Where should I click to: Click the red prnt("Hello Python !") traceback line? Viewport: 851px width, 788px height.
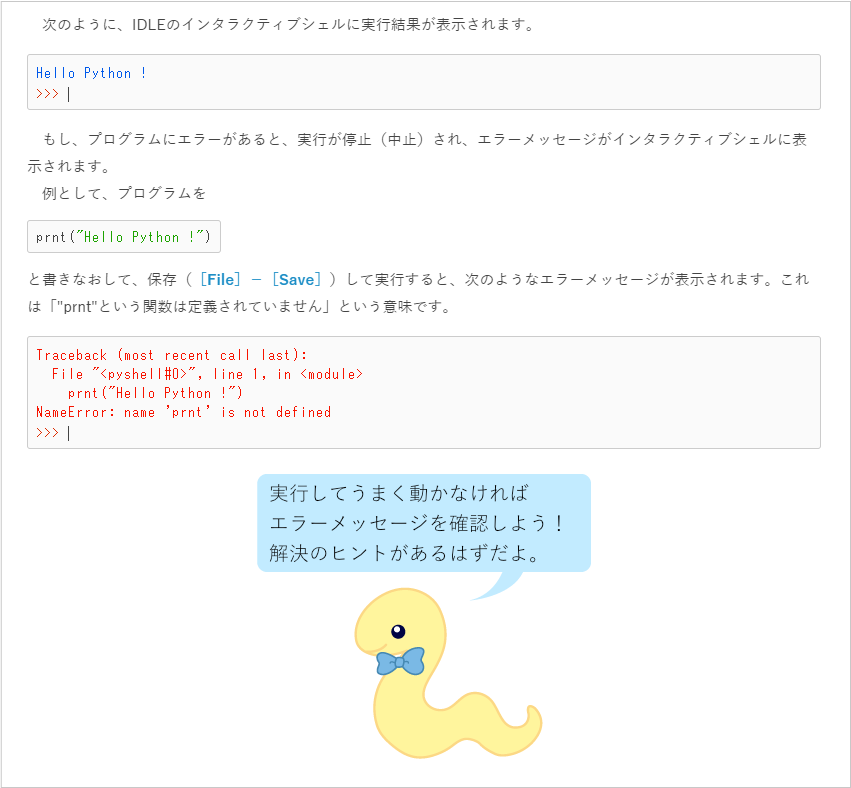(x=155, y=393)
